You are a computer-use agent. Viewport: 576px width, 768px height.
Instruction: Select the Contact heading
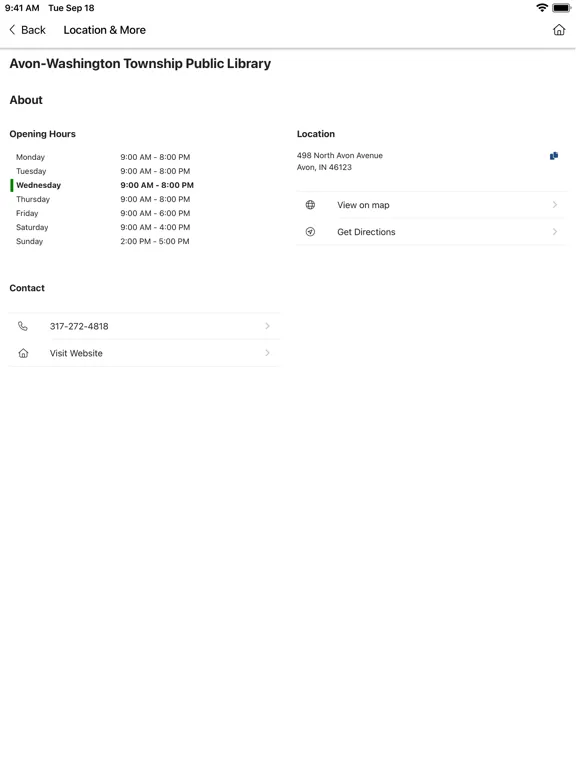coord(27,288)
